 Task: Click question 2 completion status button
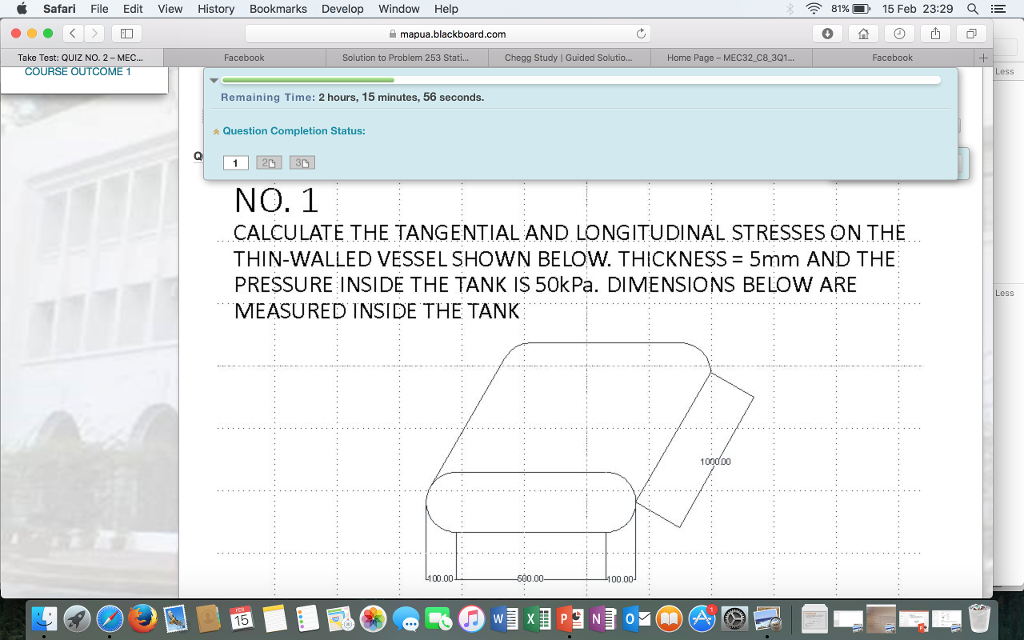point(268,162)
